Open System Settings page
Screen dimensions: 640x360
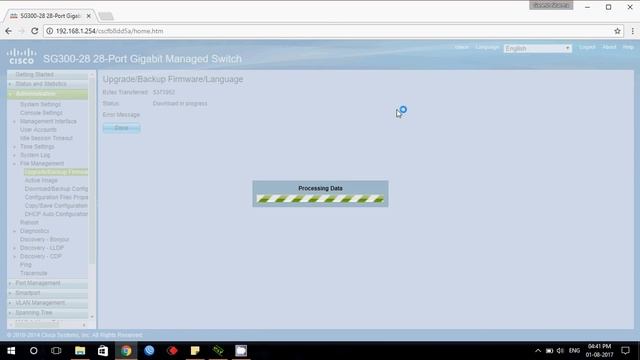40,104
